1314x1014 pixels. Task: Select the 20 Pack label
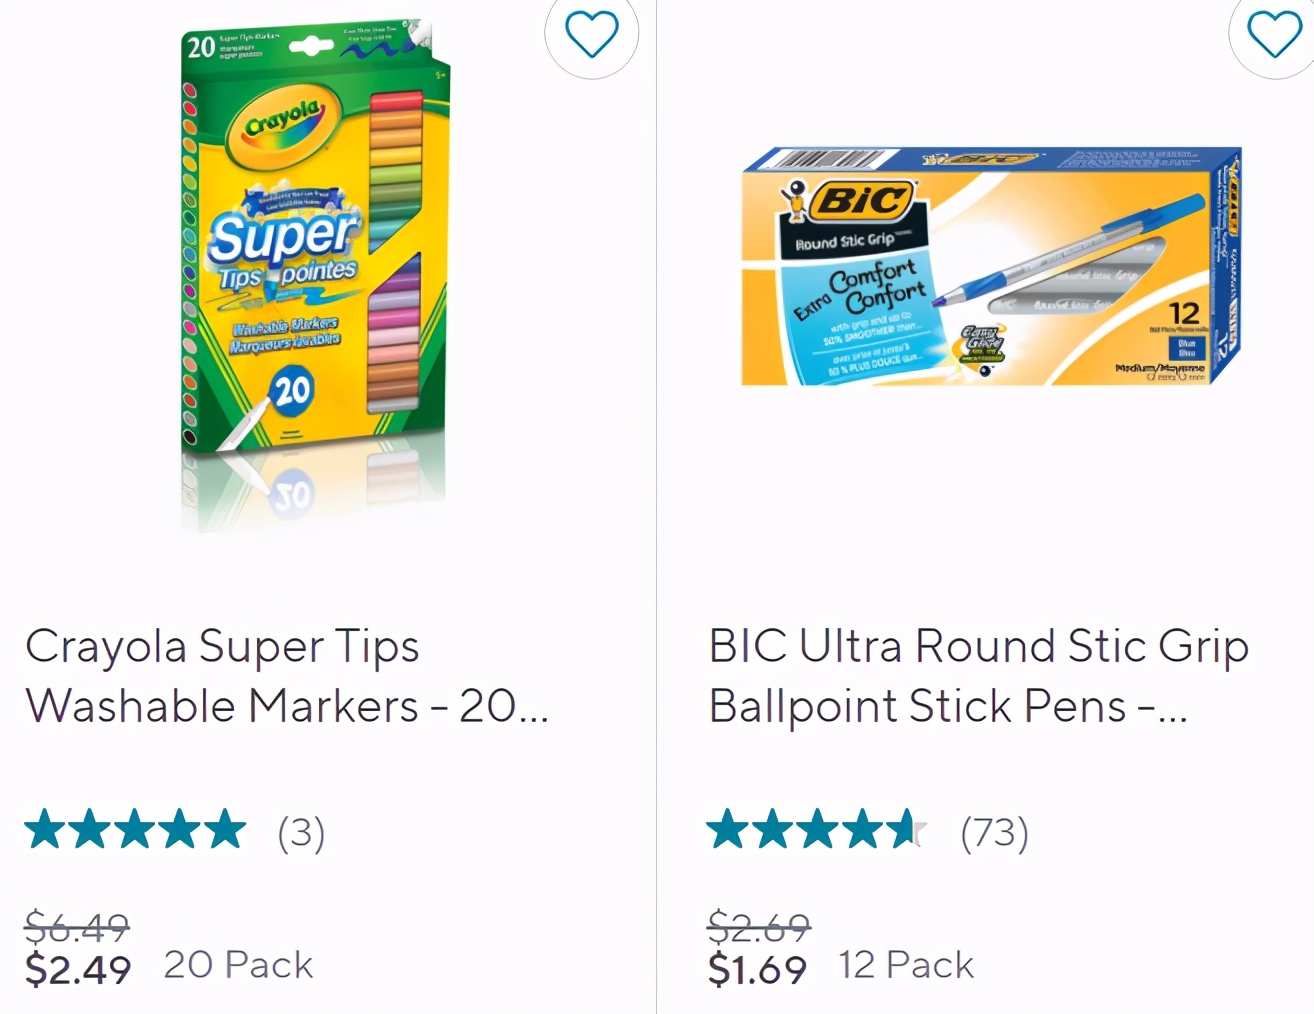pos(238,965)
